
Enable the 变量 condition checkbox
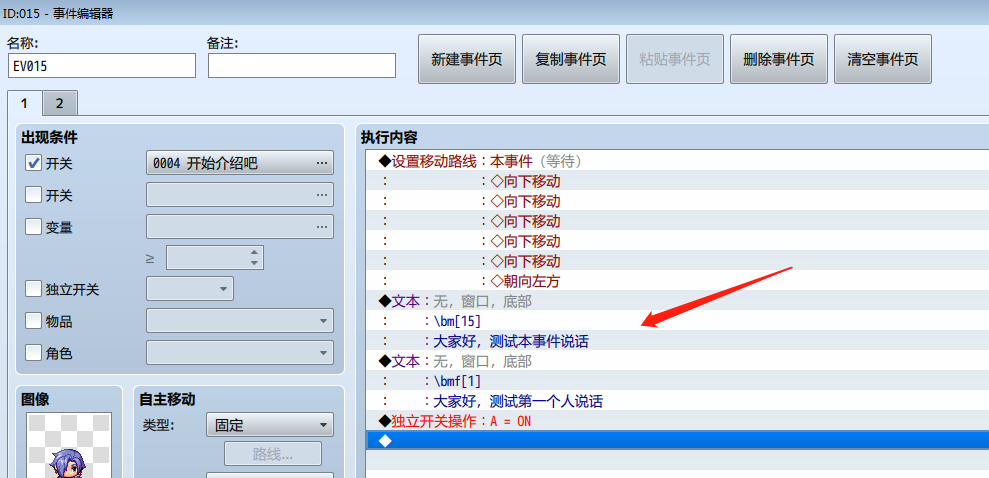pos(33,226)
